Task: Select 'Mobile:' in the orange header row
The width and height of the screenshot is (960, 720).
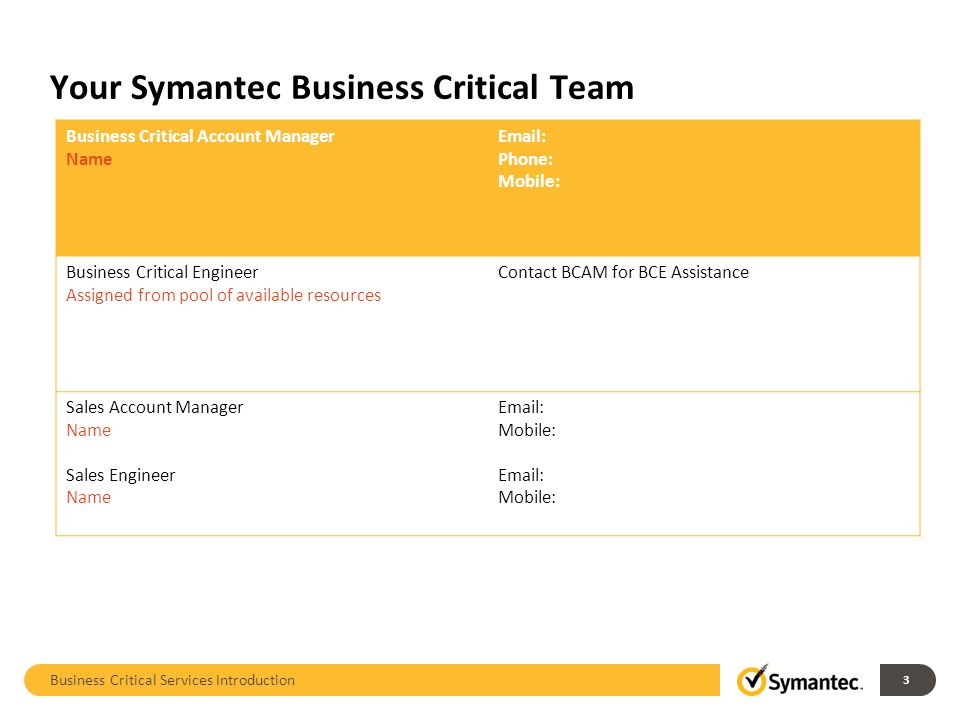Action: click(x=529, y=181)
